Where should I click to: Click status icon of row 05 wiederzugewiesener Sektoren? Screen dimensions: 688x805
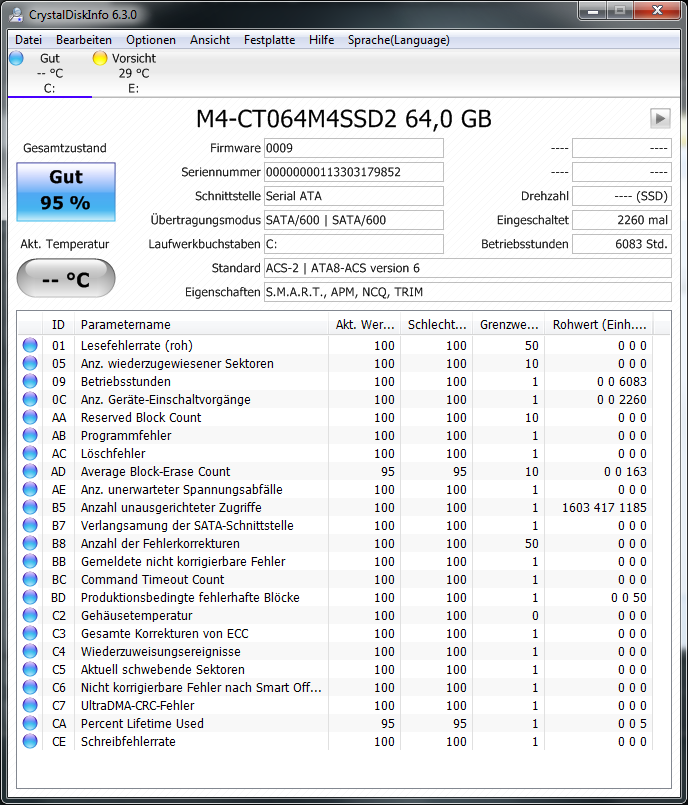click(x=30, y=363)
